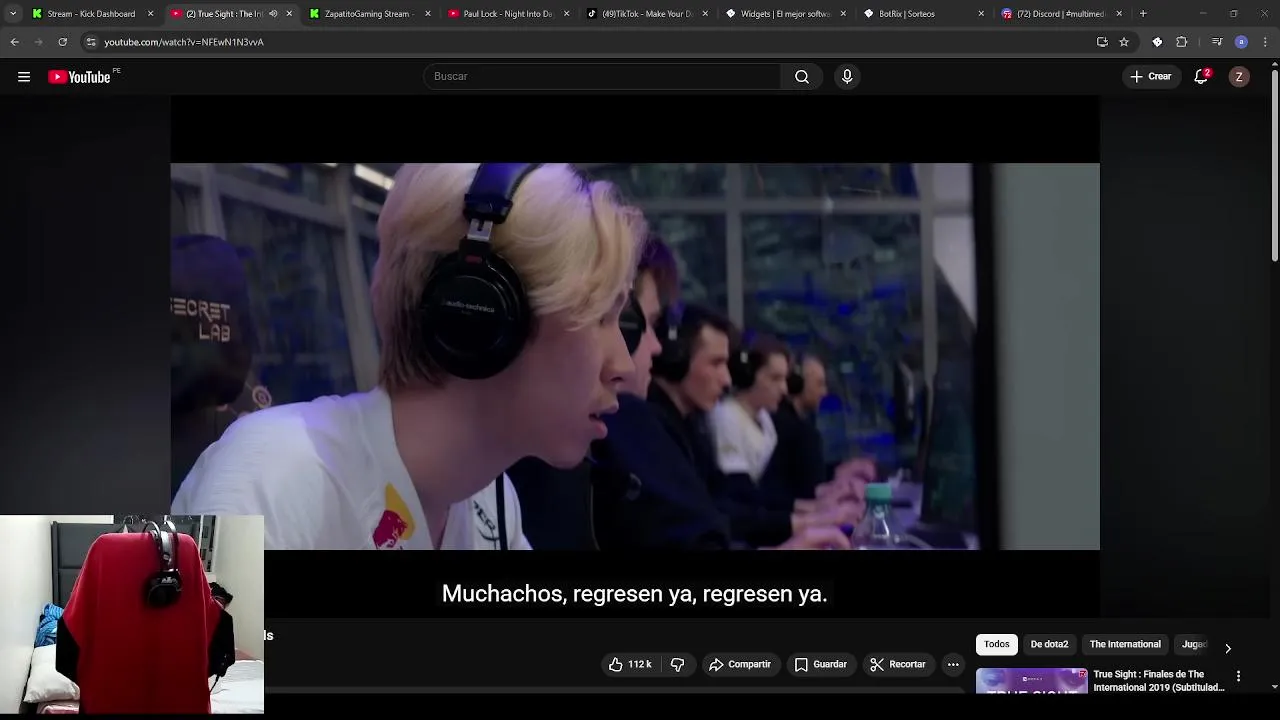Run search with the magnifier button
The width and height of the screenshot is (1280, 720).
tap(802, 76)
